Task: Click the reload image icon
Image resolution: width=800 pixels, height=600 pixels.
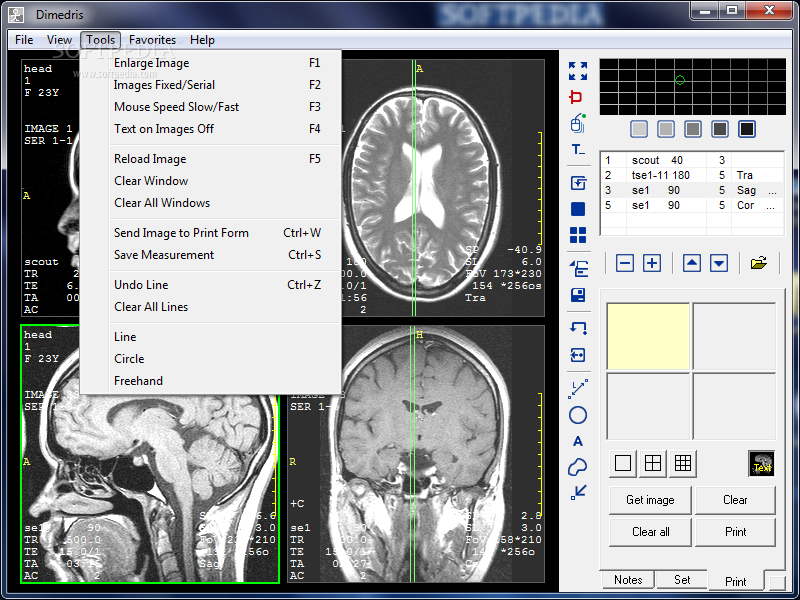Action: pyautogui.click(x=578, y=183)
